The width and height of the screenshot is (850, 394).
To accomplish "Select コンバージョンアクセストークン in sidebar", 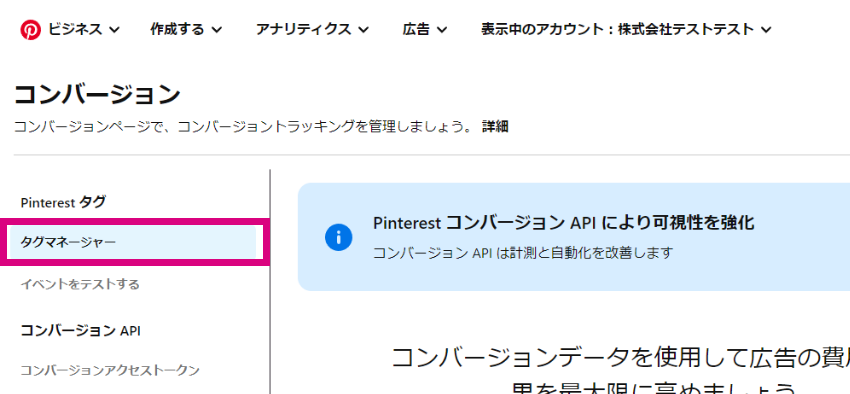I will (110, 371).
